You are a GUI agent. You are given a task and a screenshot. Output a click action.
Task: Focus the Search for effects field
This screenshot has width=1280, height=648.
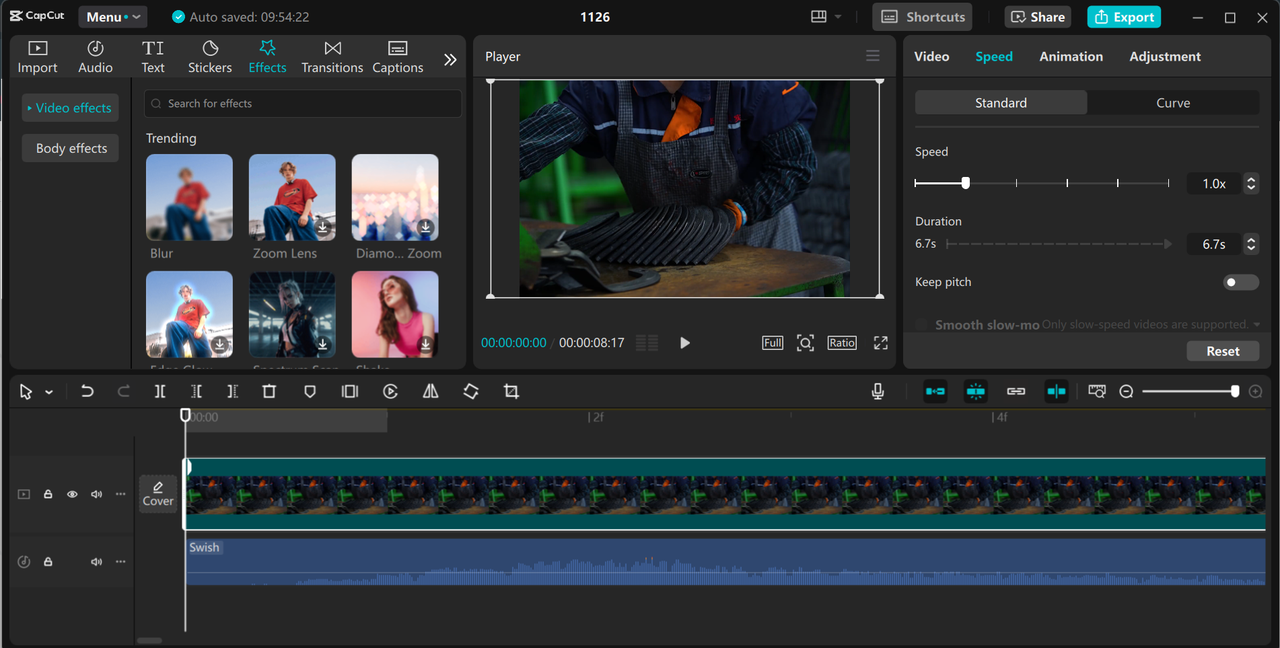coord(303,103)
